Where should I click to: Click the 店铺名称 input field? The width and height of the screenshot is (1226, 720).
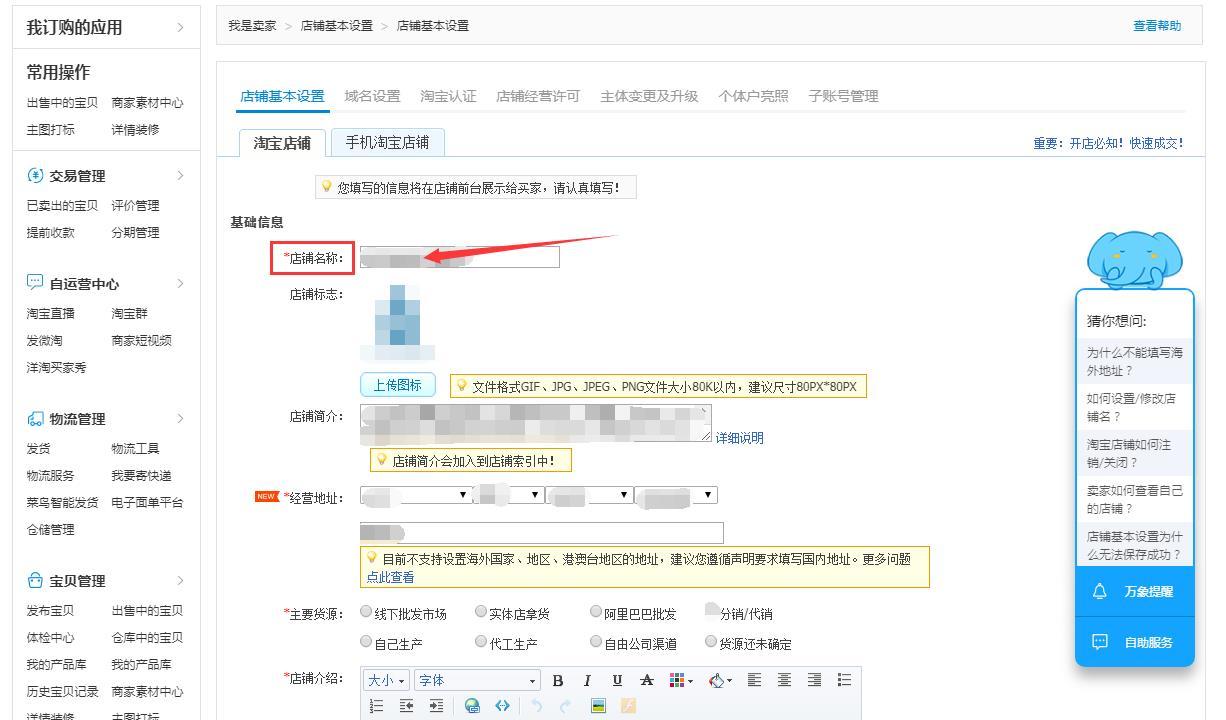click(460, 257)
